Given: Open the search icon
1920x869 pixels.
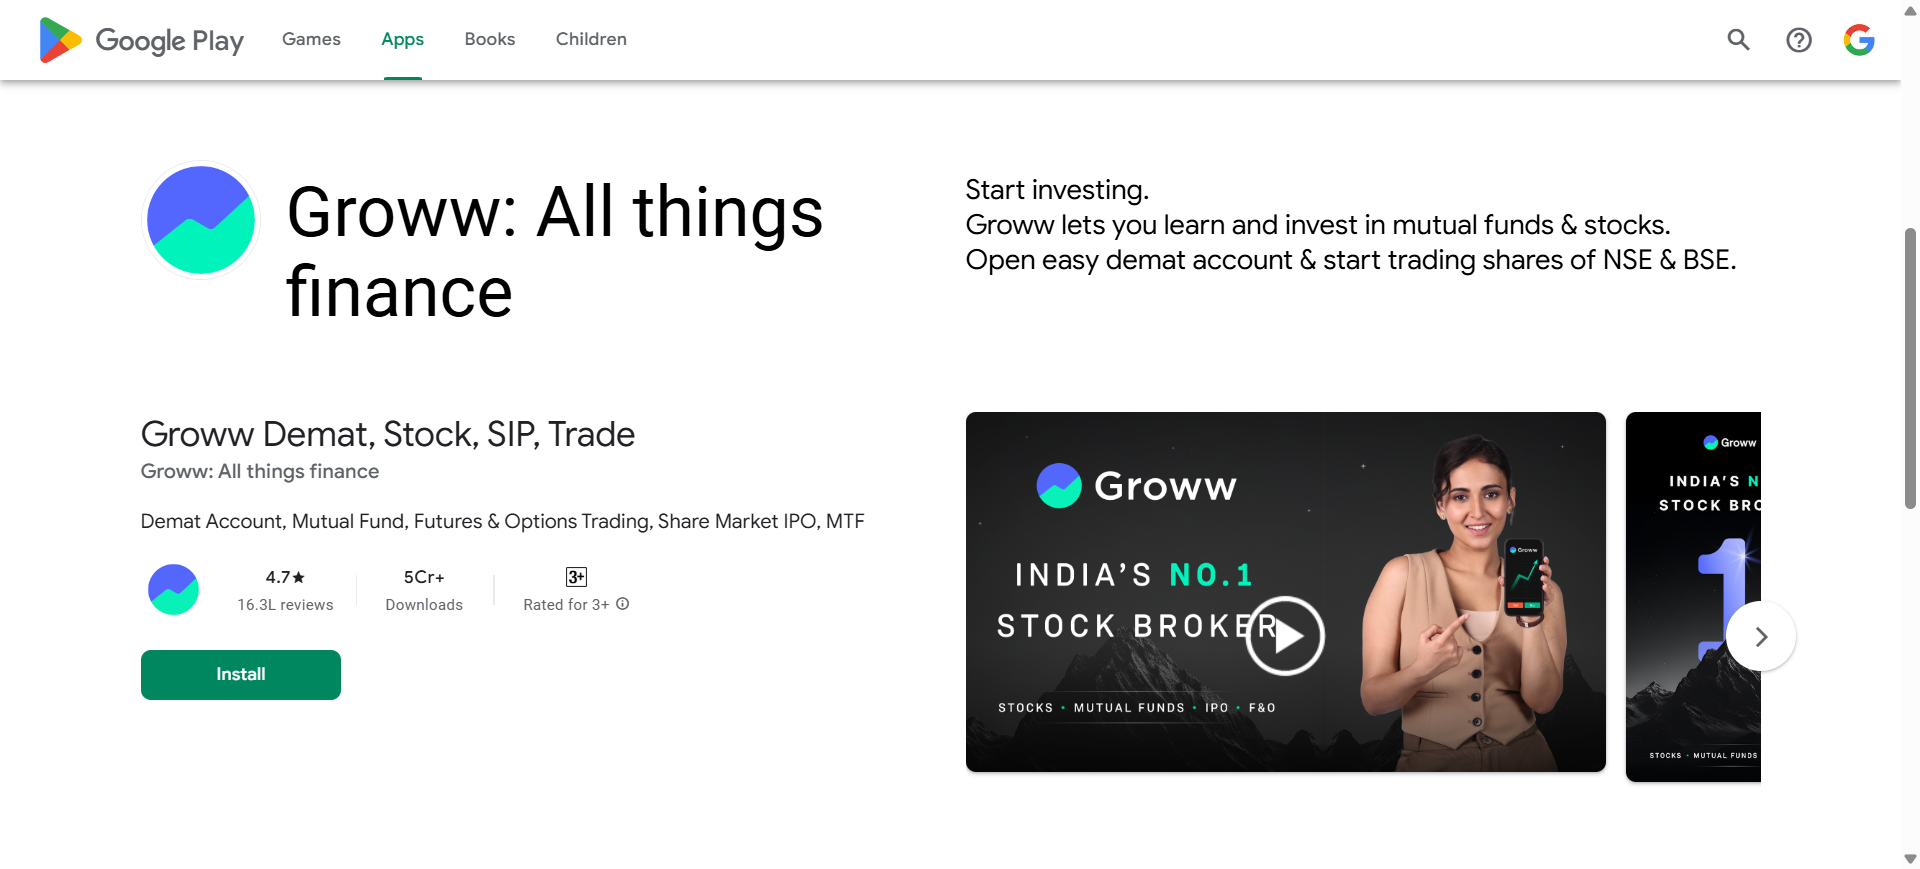Looking at the screenshot, I should click(x=1738, y=40).
